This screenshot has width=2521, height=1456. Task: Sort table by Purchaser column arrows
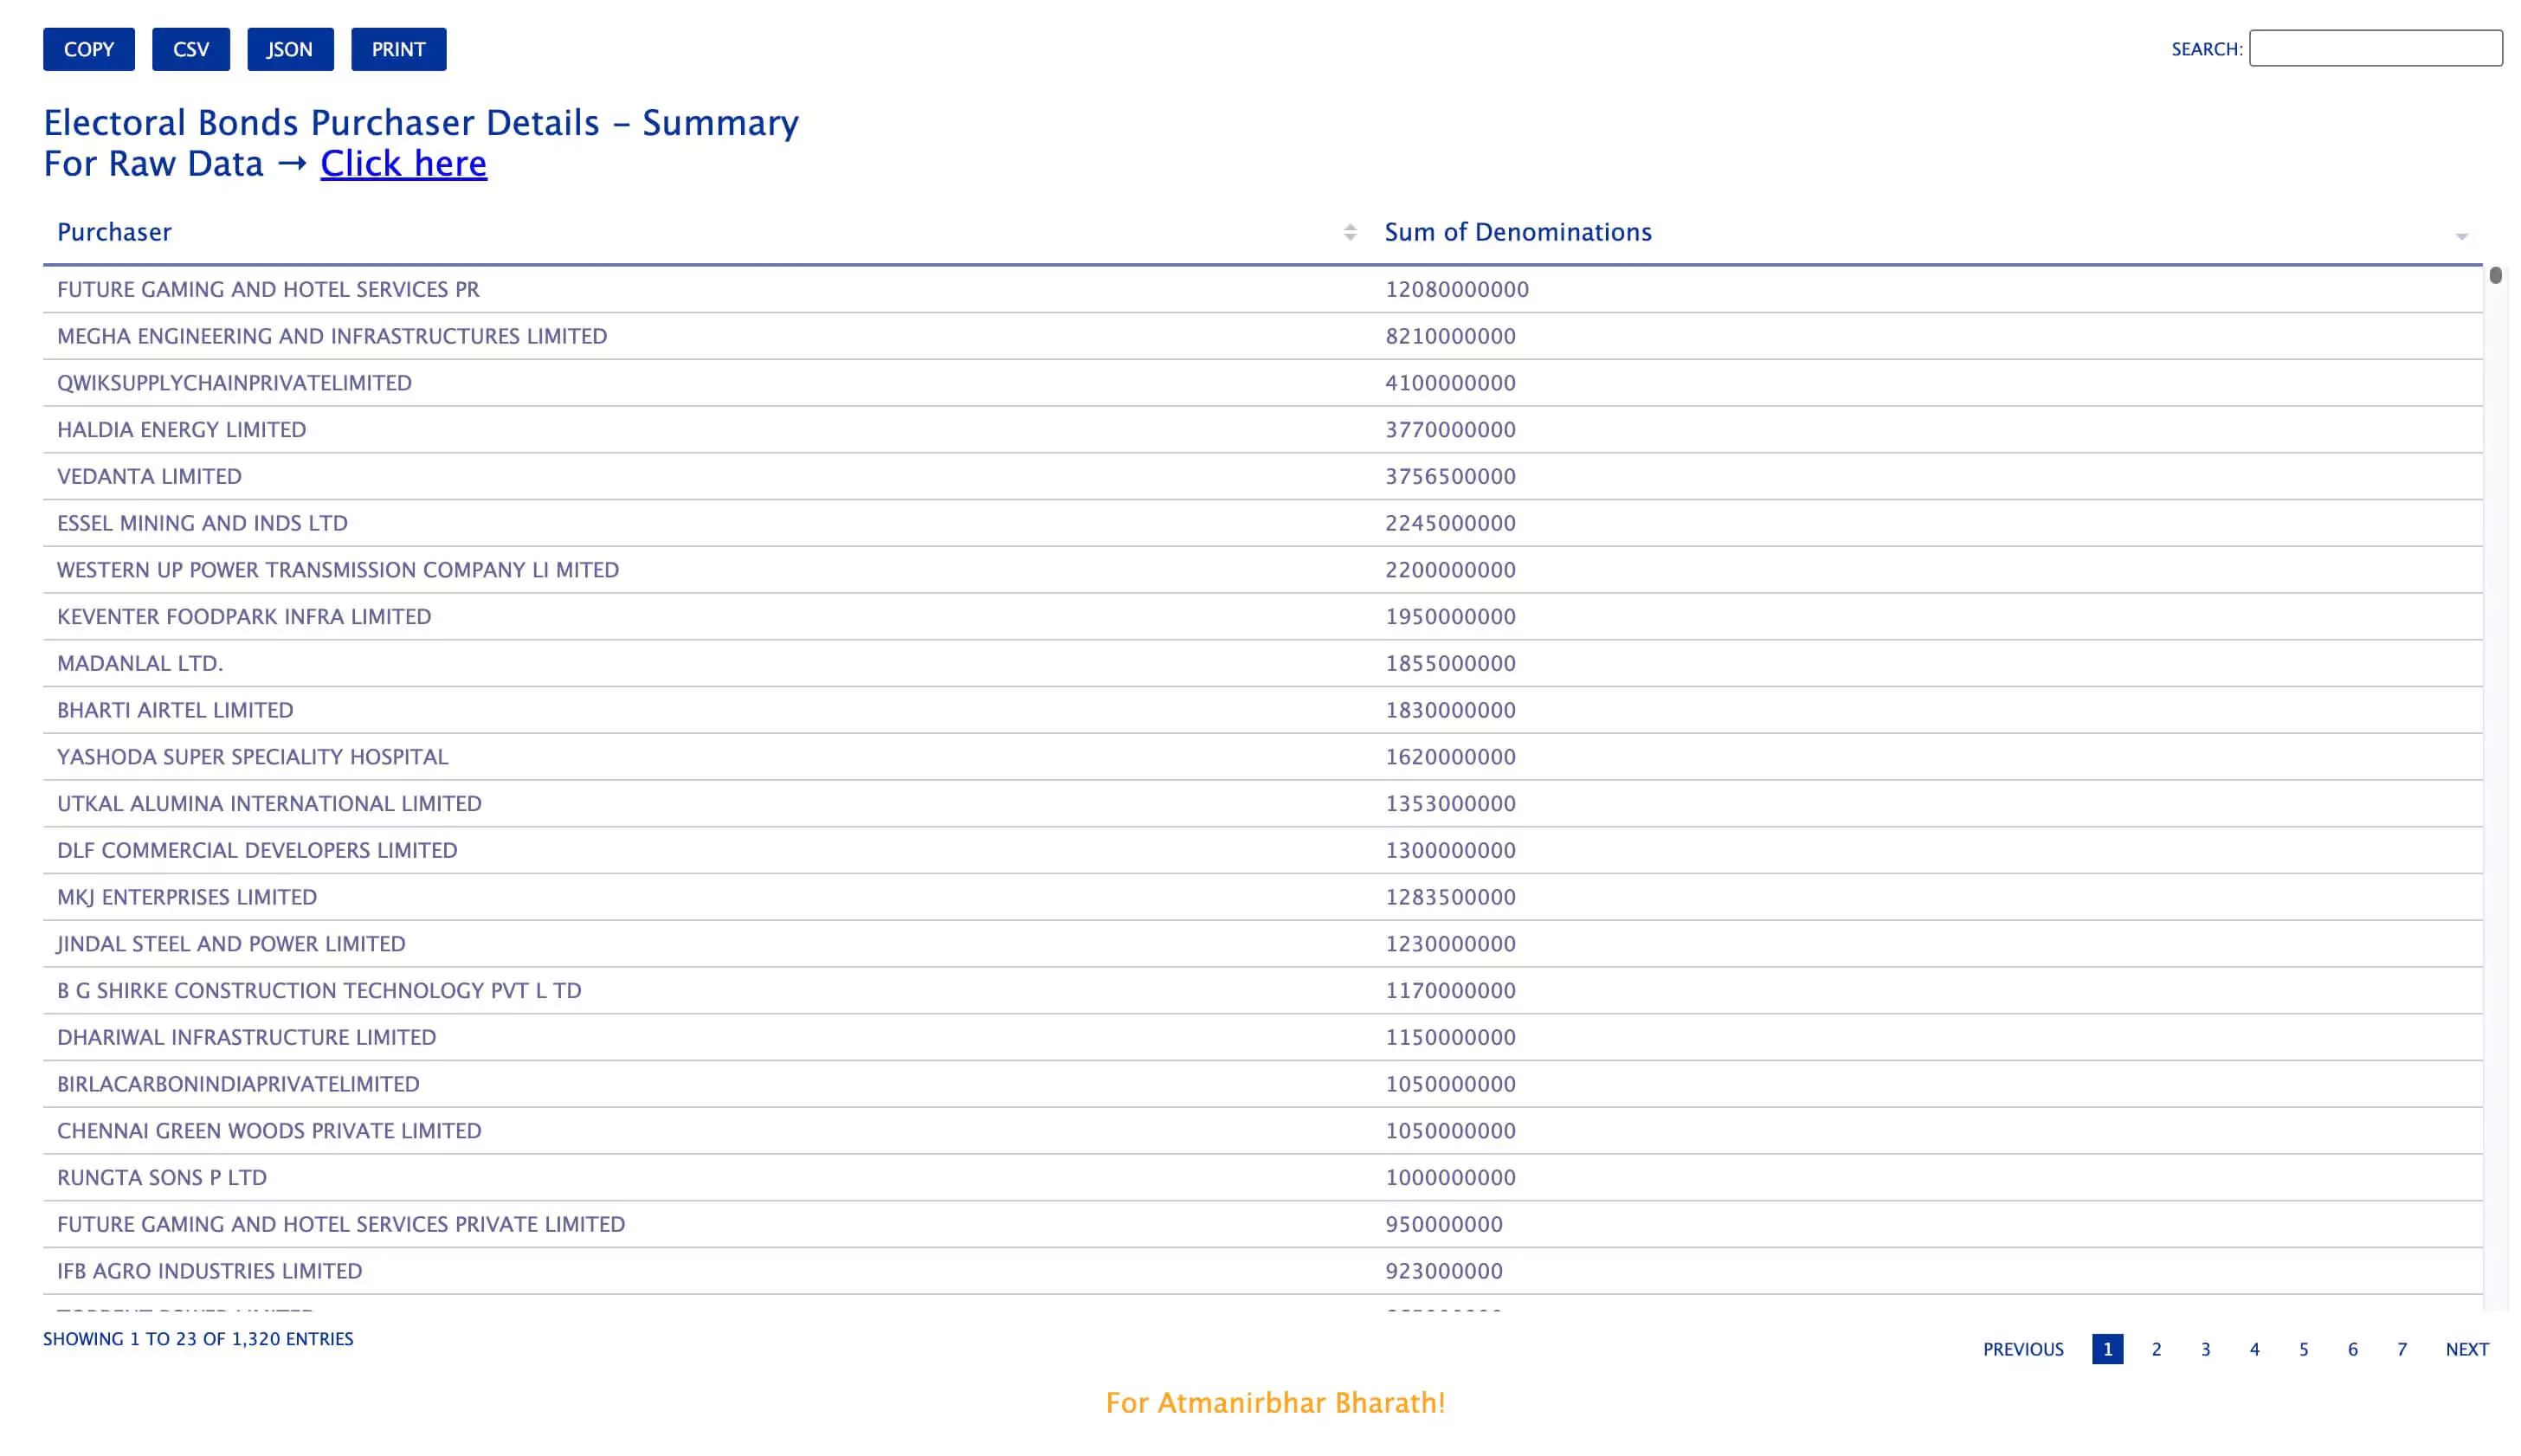click(x=1349, y=232)
